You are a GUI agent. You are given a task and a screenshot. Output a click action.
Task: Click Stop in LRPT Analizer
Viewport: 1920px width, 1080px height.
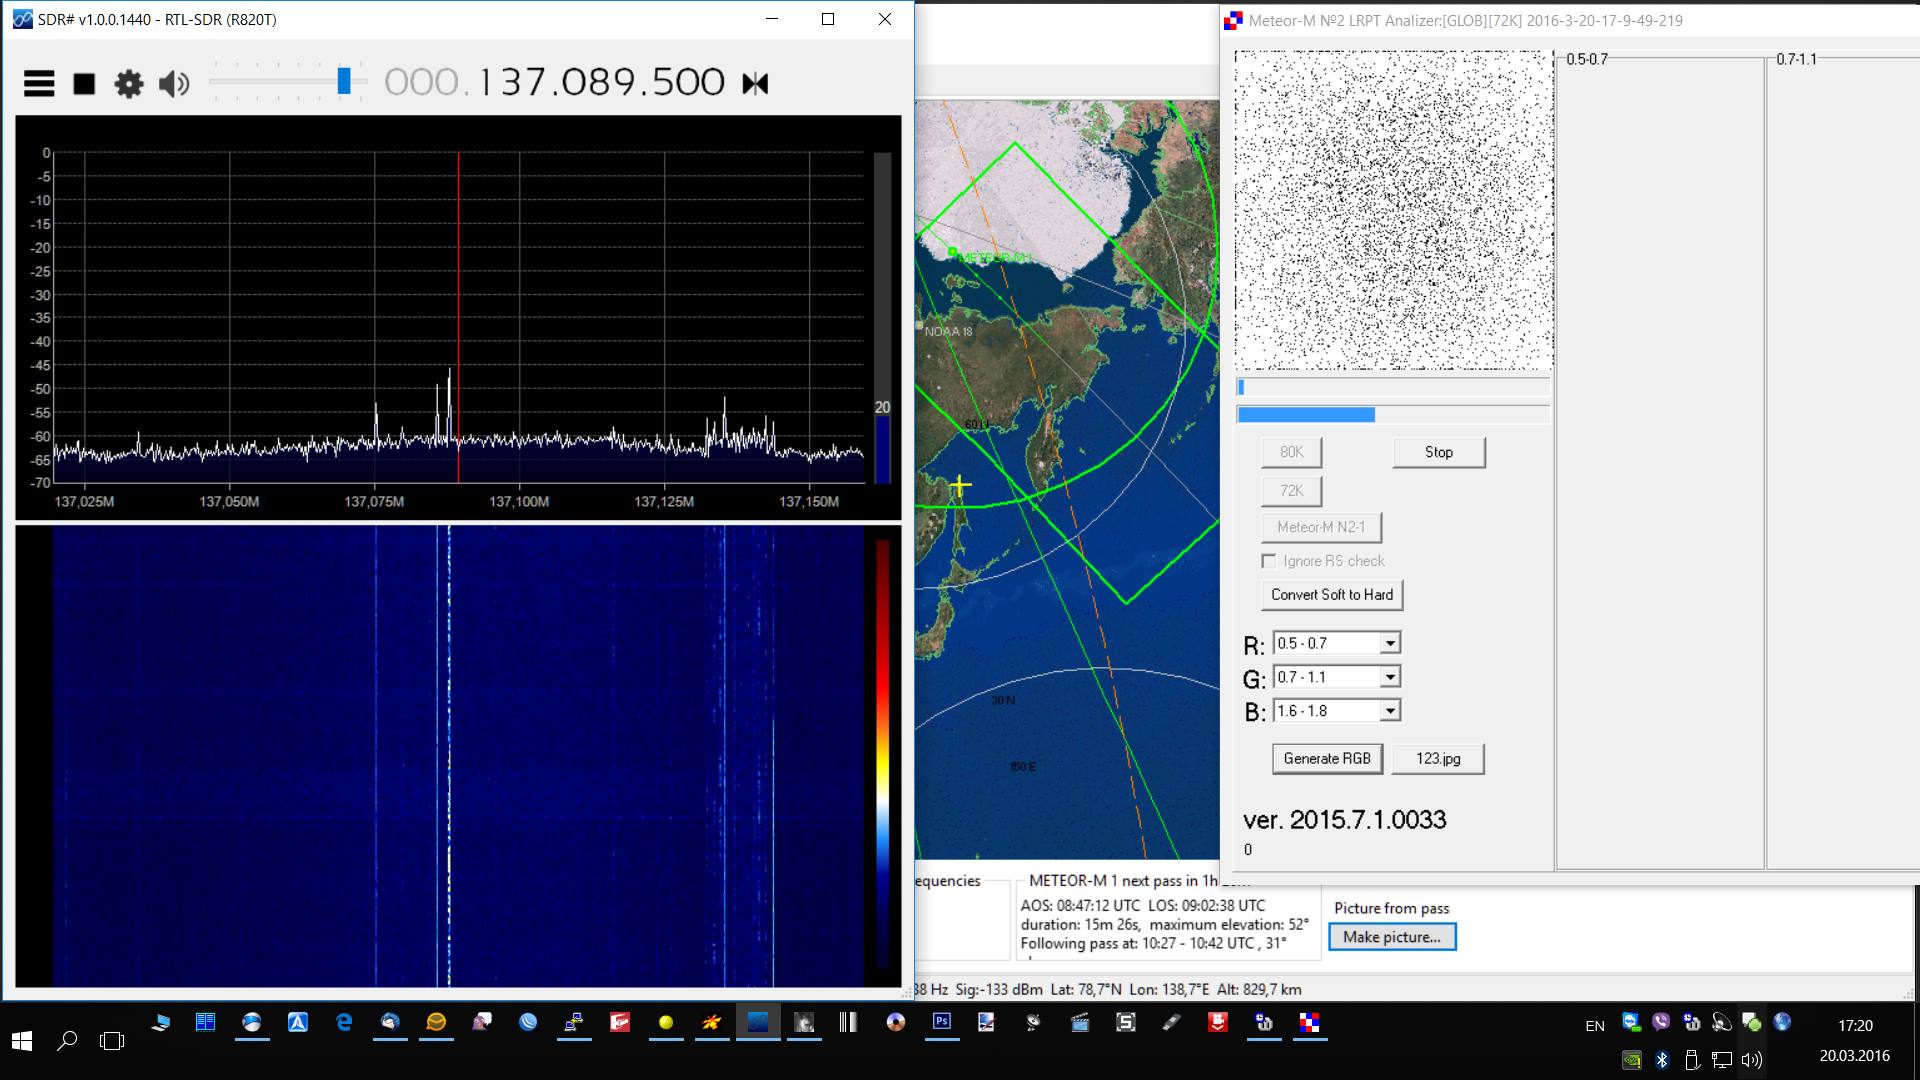click(x=1438, y=452)
